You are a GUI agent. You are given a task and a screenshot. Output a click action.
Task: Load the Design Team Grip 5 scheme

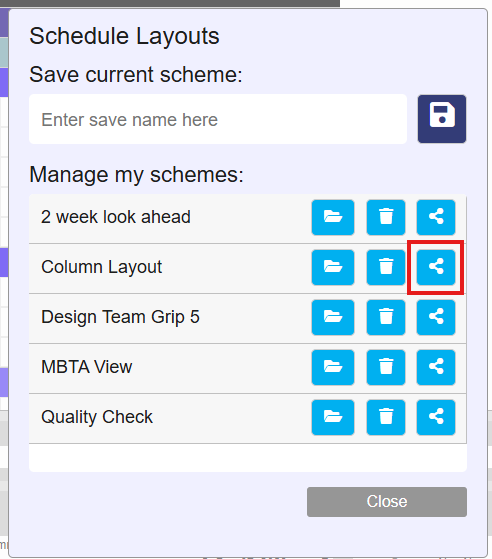click(333, 317)
